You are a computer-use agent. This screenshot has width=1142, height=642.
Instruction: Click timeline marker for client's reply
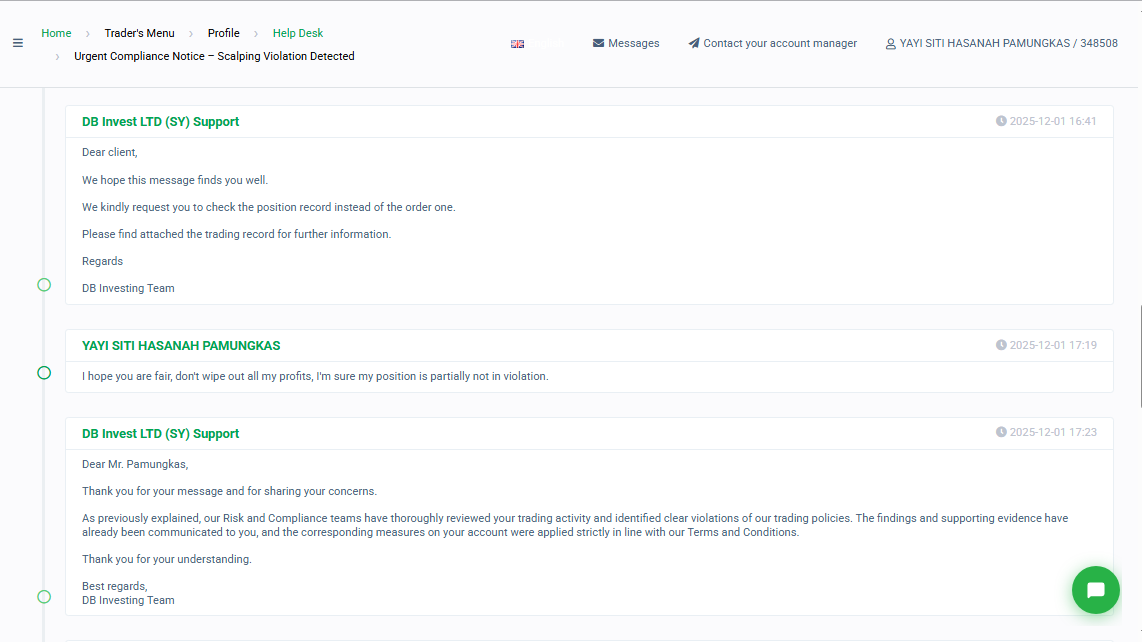[x=44, y=373]
